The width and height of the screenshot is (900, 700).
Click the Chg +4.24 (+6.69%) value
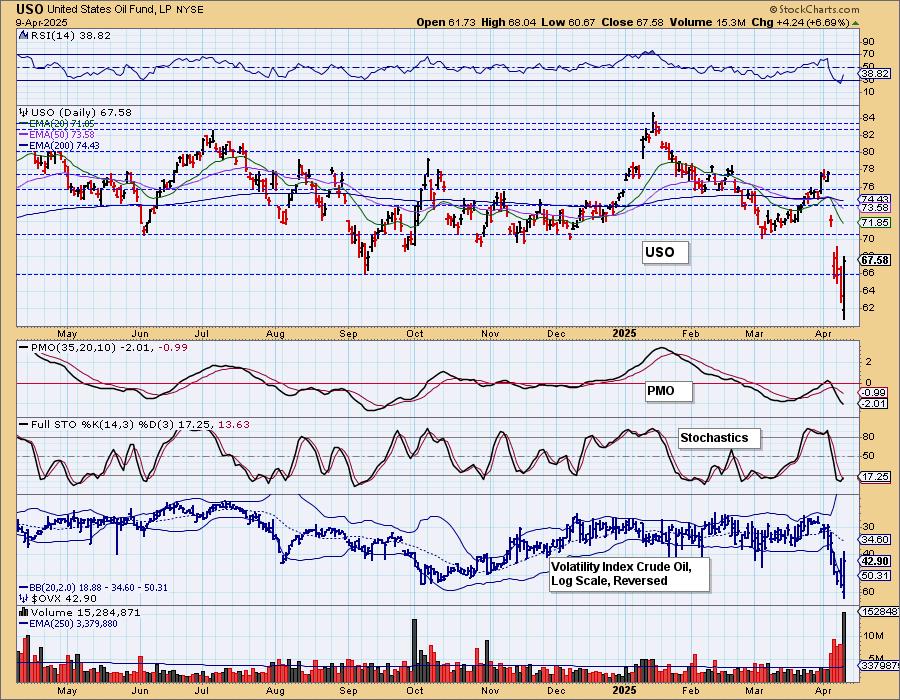coord(800,22)
